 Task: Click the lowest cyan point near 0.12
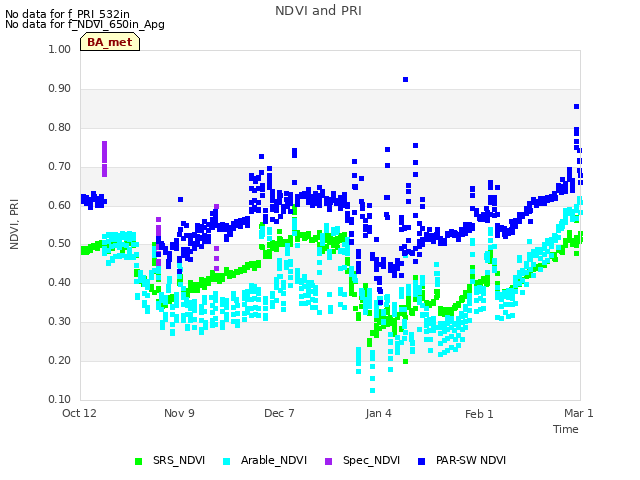click(372, 391)
